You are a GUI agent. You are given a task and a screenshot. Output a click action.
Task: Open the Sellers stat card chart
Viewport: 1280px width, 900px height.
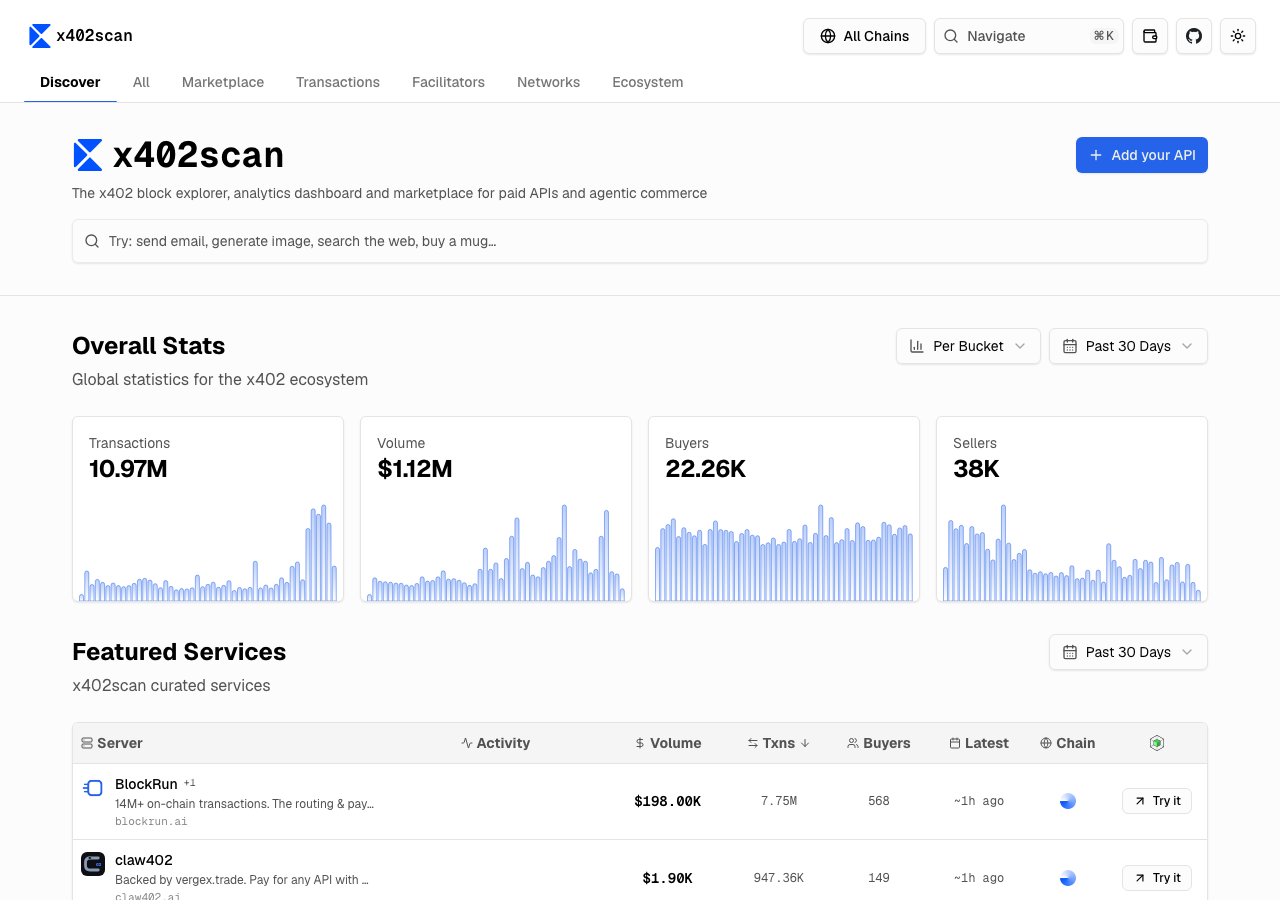(1072, 509)
